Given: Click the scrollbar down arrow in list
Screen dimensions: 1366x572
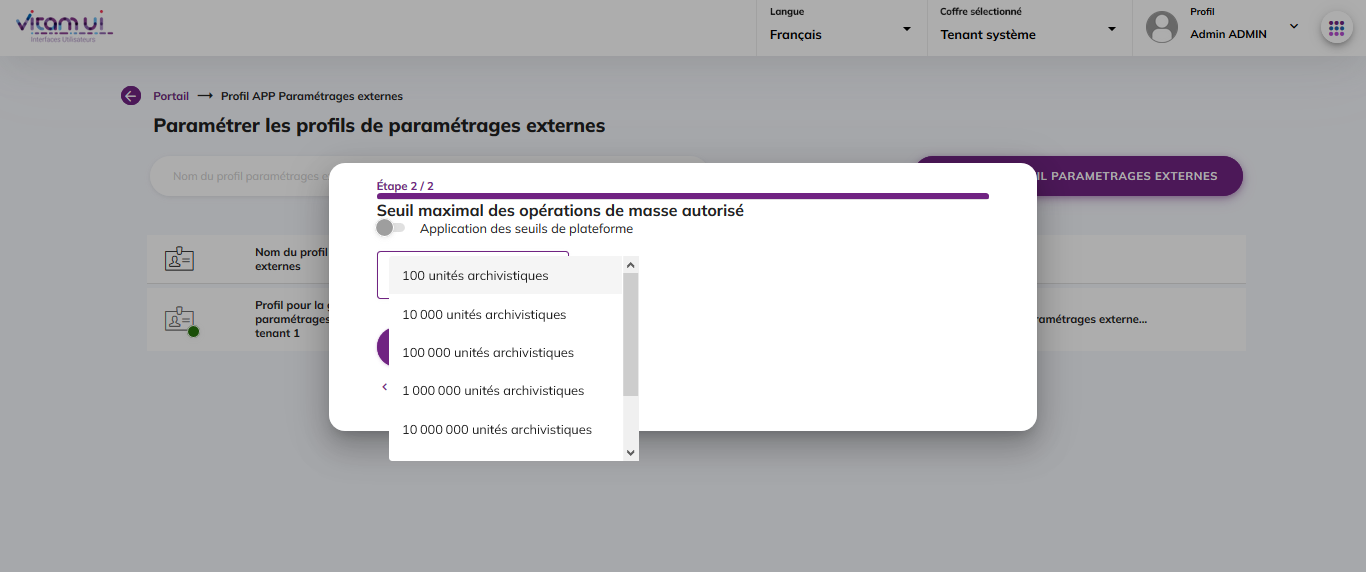Looking at the screenshot, I should (x=630, y=452).
